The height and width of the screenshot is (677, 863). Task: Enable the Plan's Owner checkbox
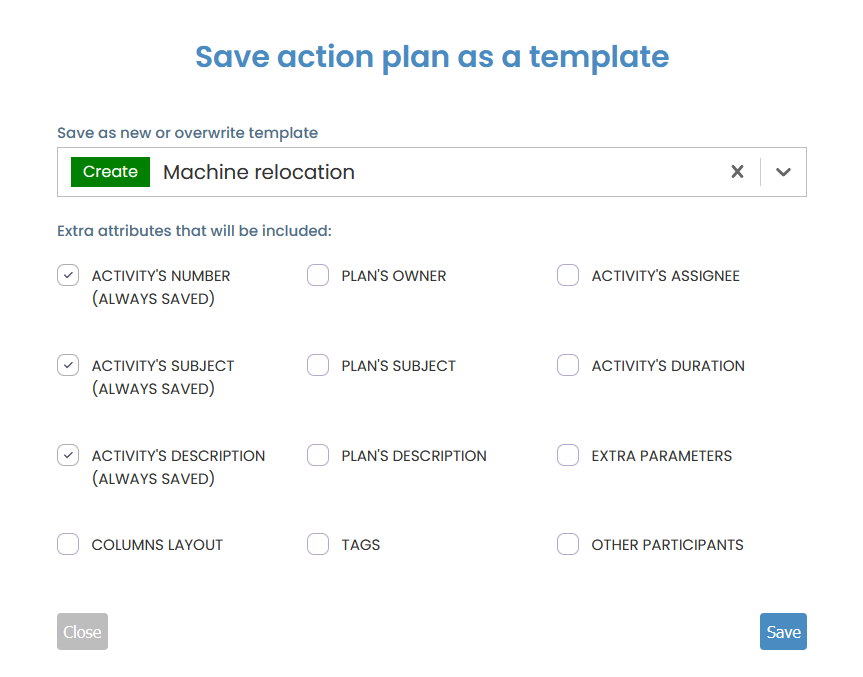(318, 276)
